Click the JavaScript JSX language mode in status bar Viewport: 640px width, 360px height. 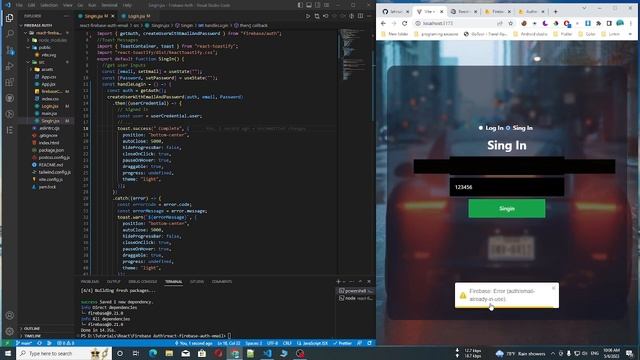click(312, 343)
